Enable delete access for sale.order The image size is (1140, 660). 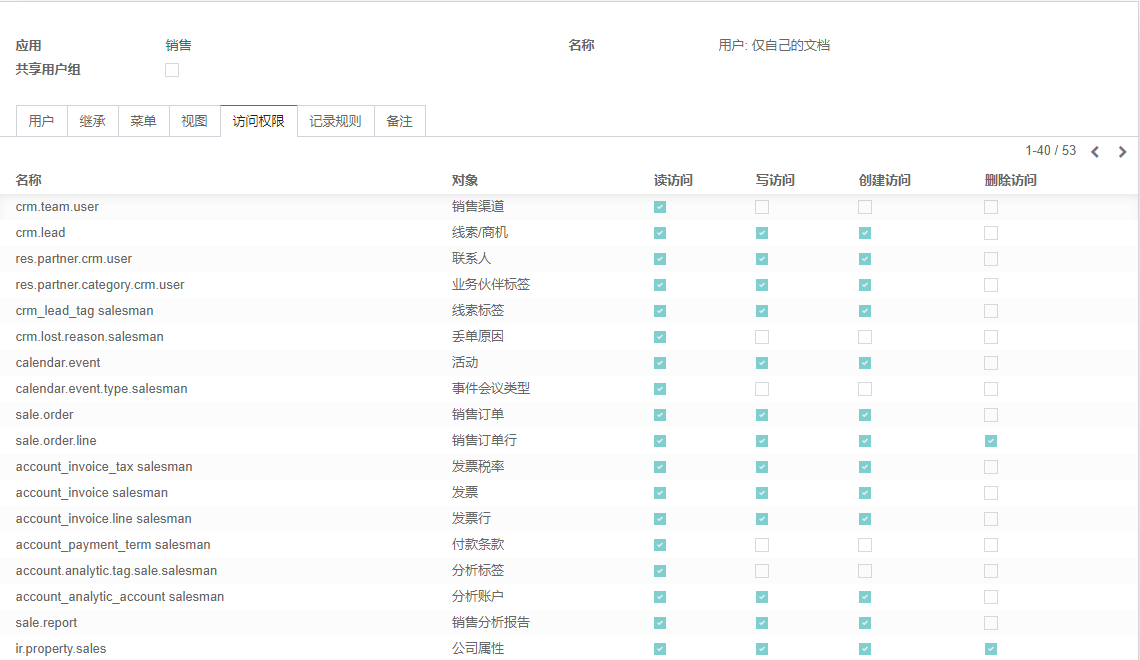pyautogui.click(x=991, y=414)
